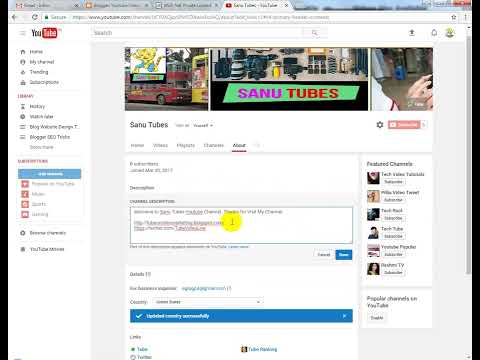Open the Country dropdown
The height and width of the screenshot is (360, 480).
pyautogui.click(x=207, y=302)
